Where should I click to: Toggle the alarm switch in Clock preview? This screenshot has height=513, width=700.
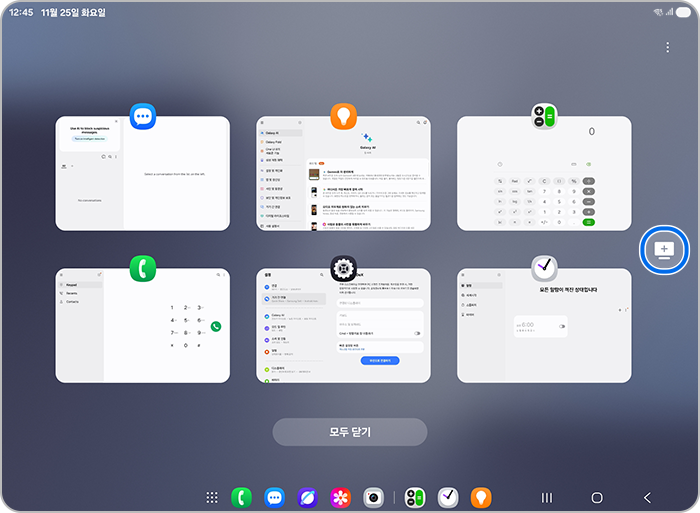562,326
